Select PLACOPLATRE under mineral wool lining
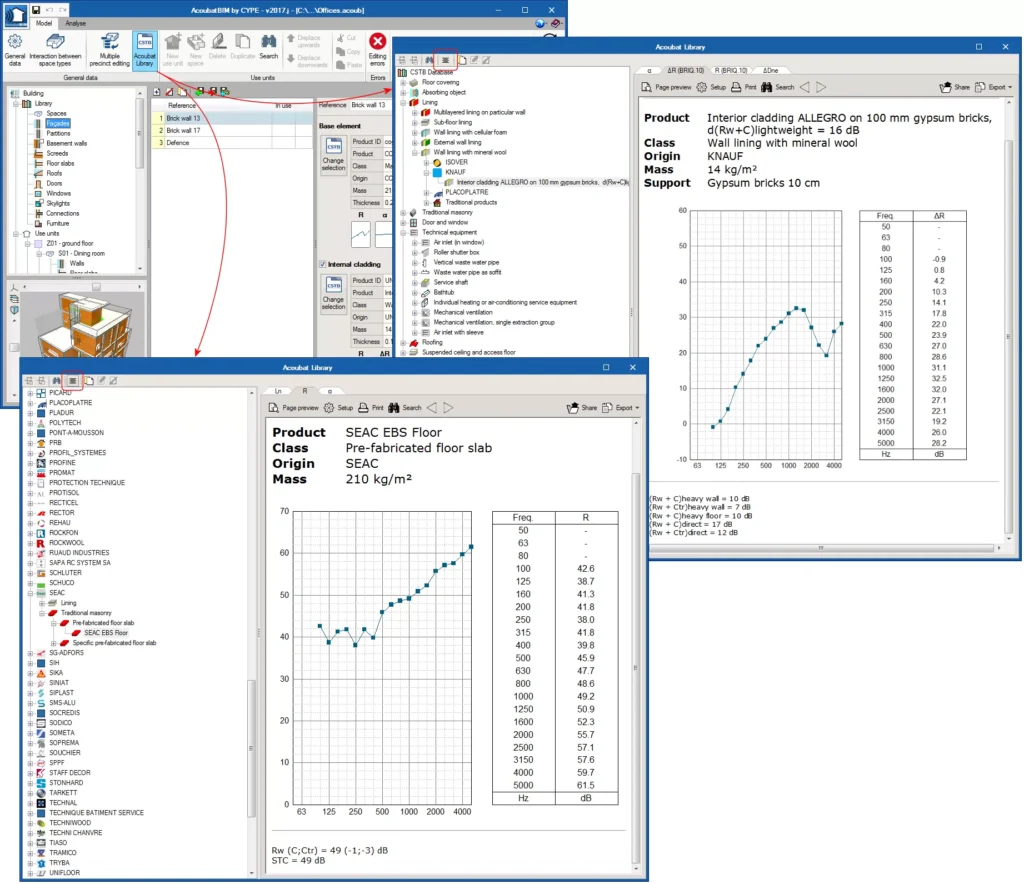 (466, 193)
